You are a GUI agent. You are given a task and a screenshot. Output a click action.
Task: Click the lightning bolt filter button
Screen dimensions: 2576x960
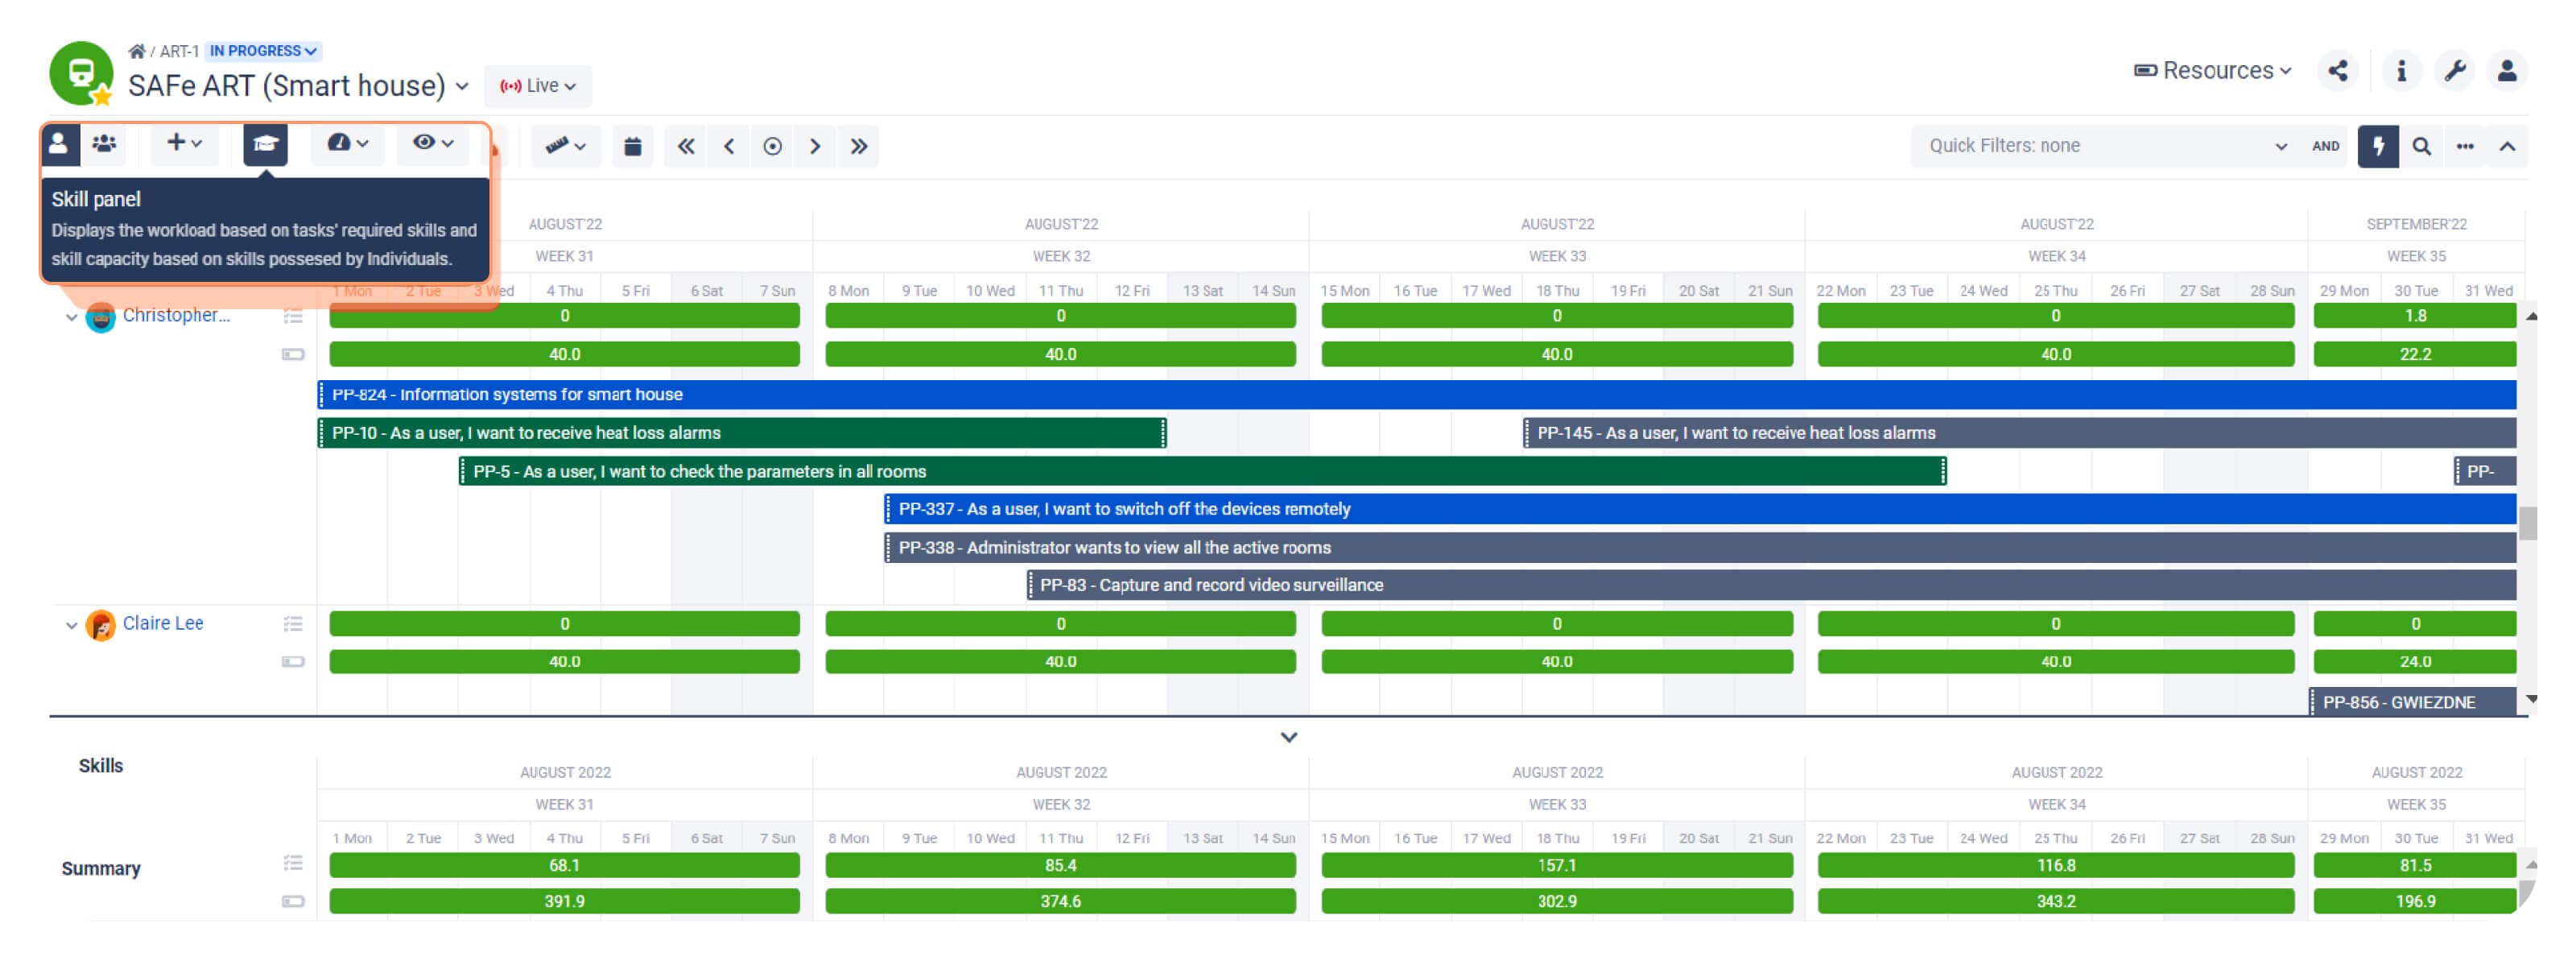point(2378,147)
